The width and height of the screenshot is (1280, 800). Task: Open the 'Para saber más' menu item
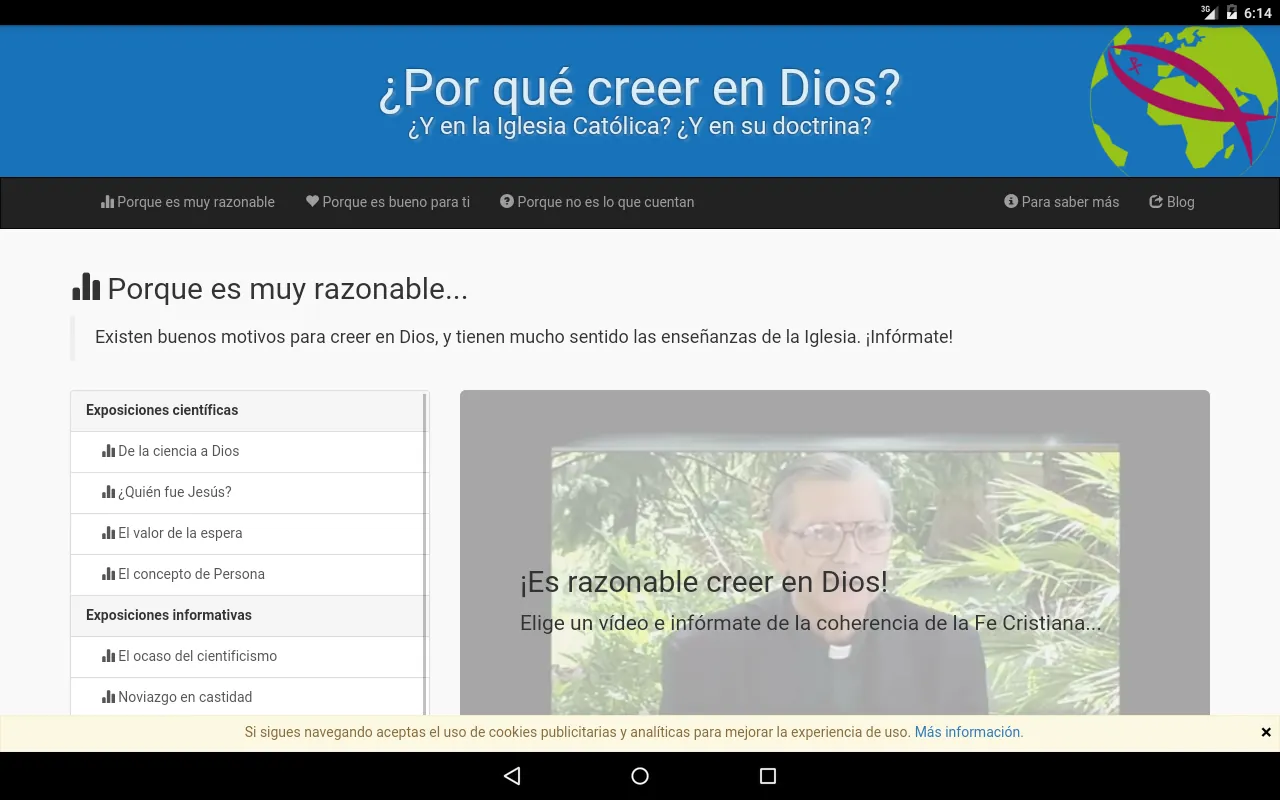pyautogui.click(x=1062, y=202)
